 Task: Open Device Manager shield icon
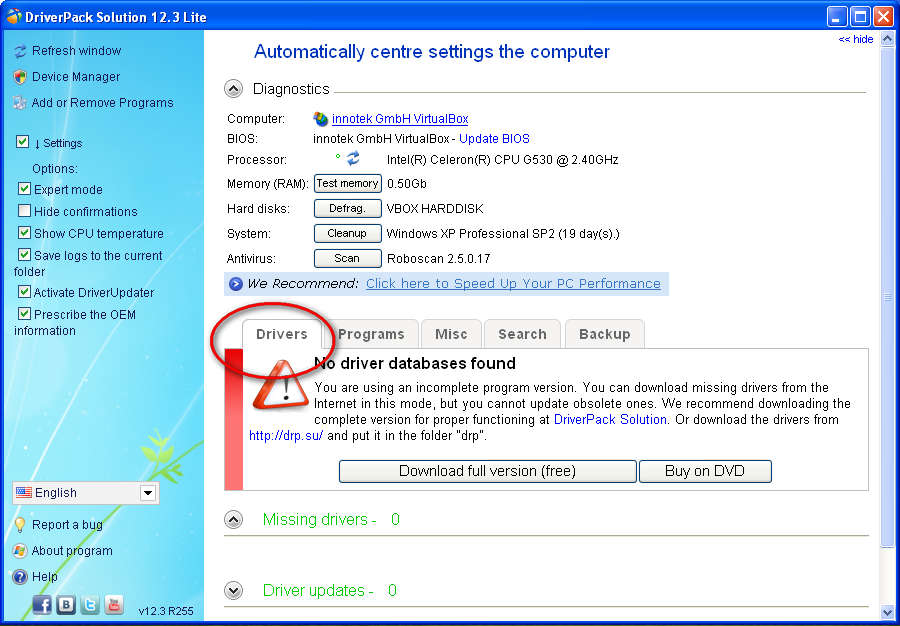(x=20, y=77)
